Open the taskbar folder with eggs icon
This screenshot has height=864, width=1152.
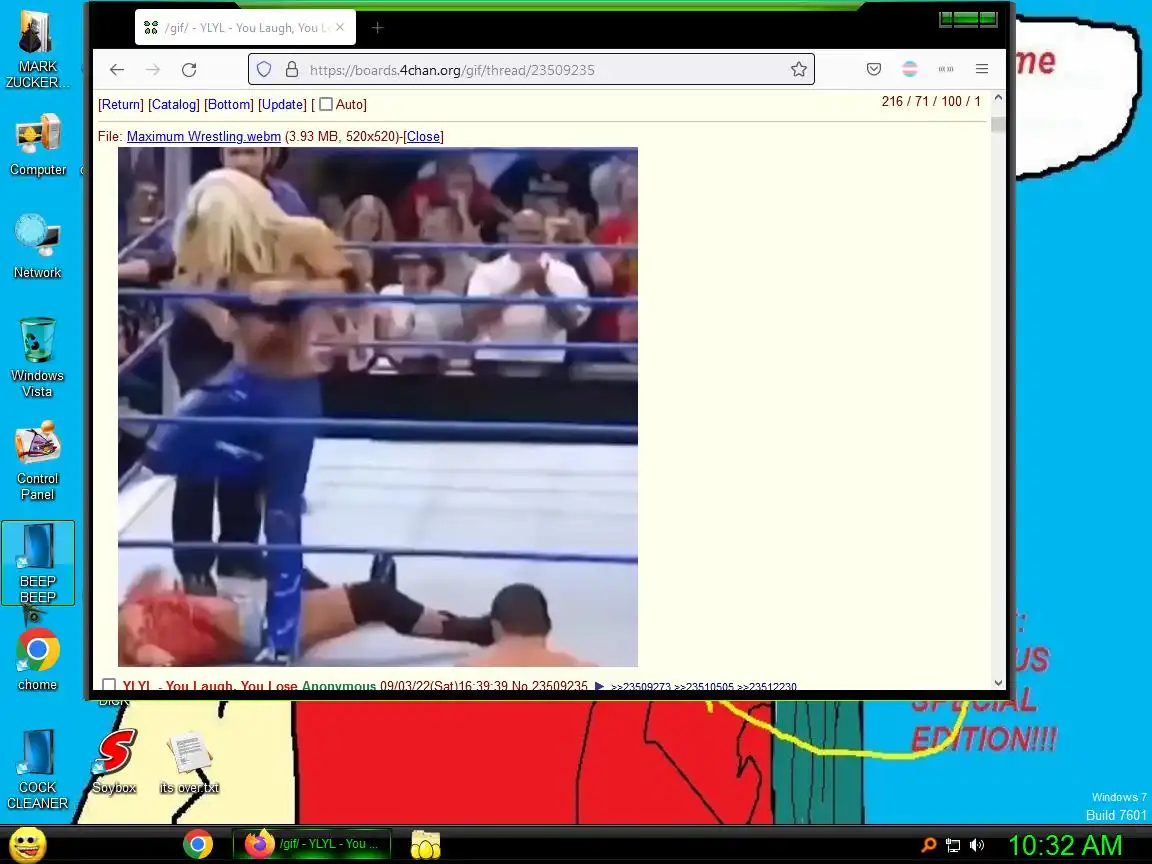(x=425, y=845)
